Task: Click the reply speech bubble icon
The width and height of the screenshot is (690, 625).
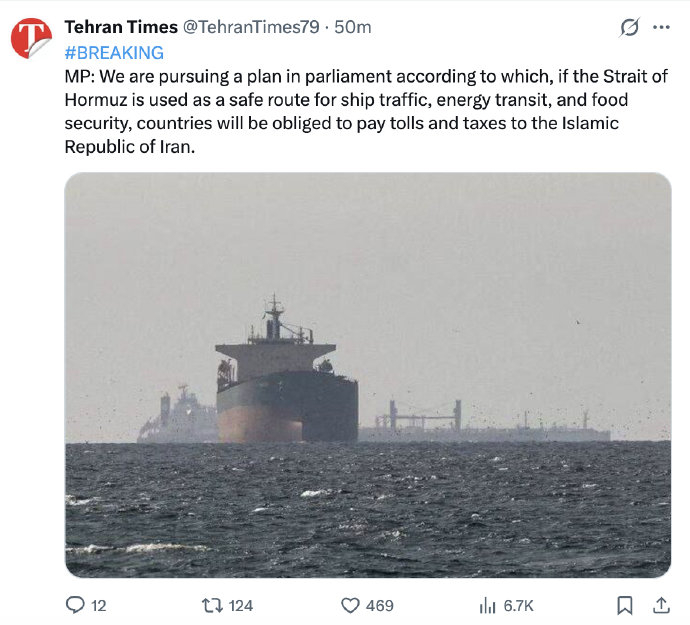Action: 75,605
